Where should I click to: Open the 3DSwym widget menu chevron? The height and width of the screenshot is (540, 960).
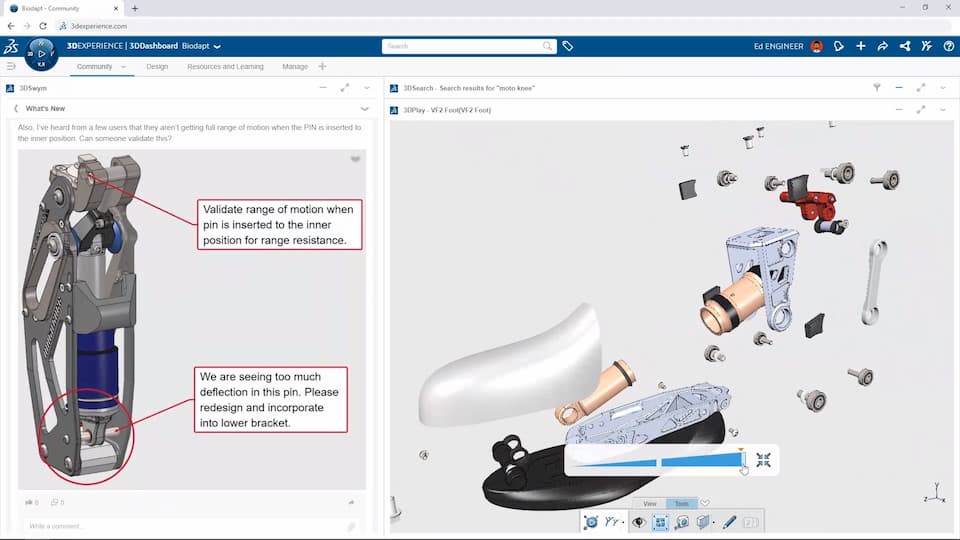(x=367, y=88)
